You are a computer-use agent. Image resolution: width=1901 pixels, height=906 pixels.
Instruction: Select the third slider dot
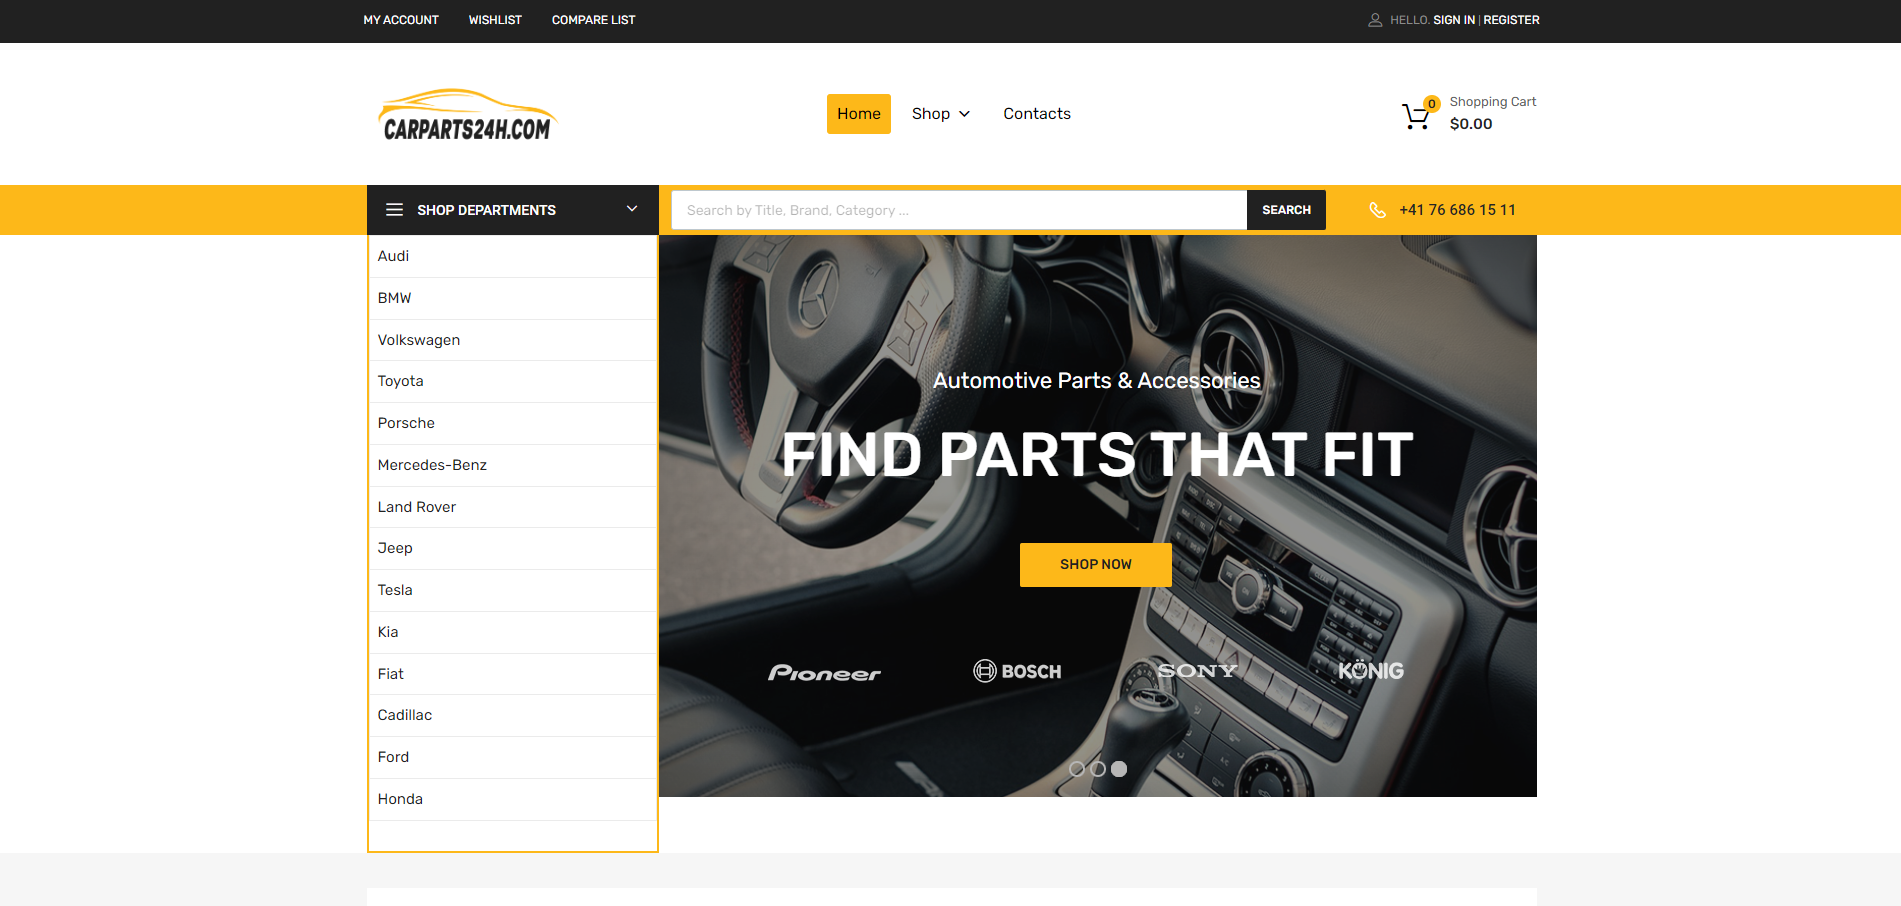click(x=1119, y=769)
